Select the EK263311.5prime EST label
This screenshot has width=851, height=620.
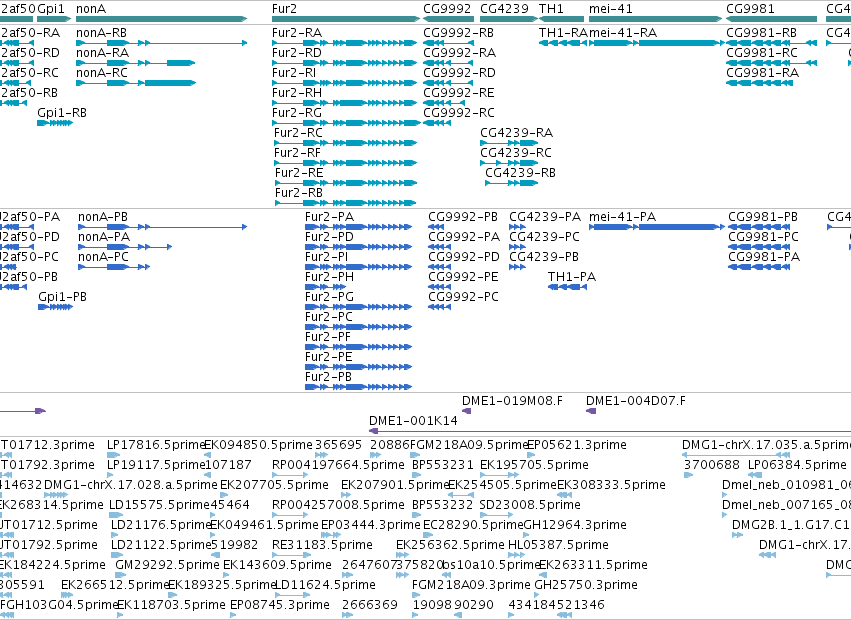(x=593, y=565)
